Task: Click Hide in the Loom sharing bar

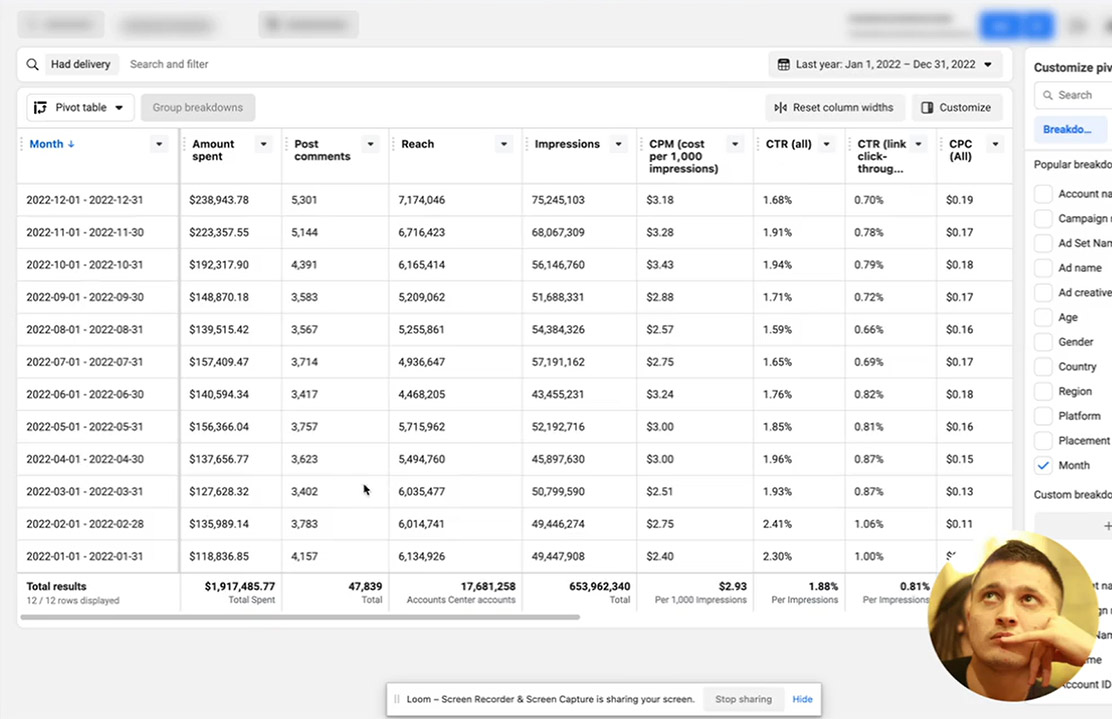Action: 802,700
